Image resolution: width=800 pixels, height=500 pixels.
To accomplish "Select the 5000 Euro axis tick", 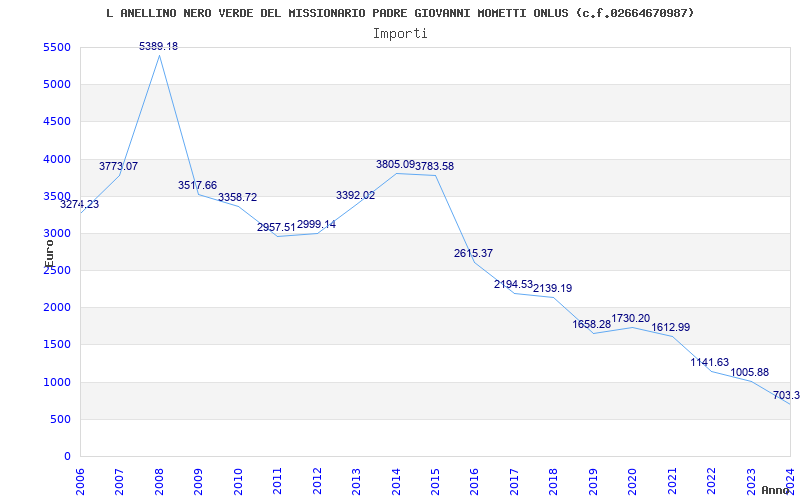I will (55, 85).
